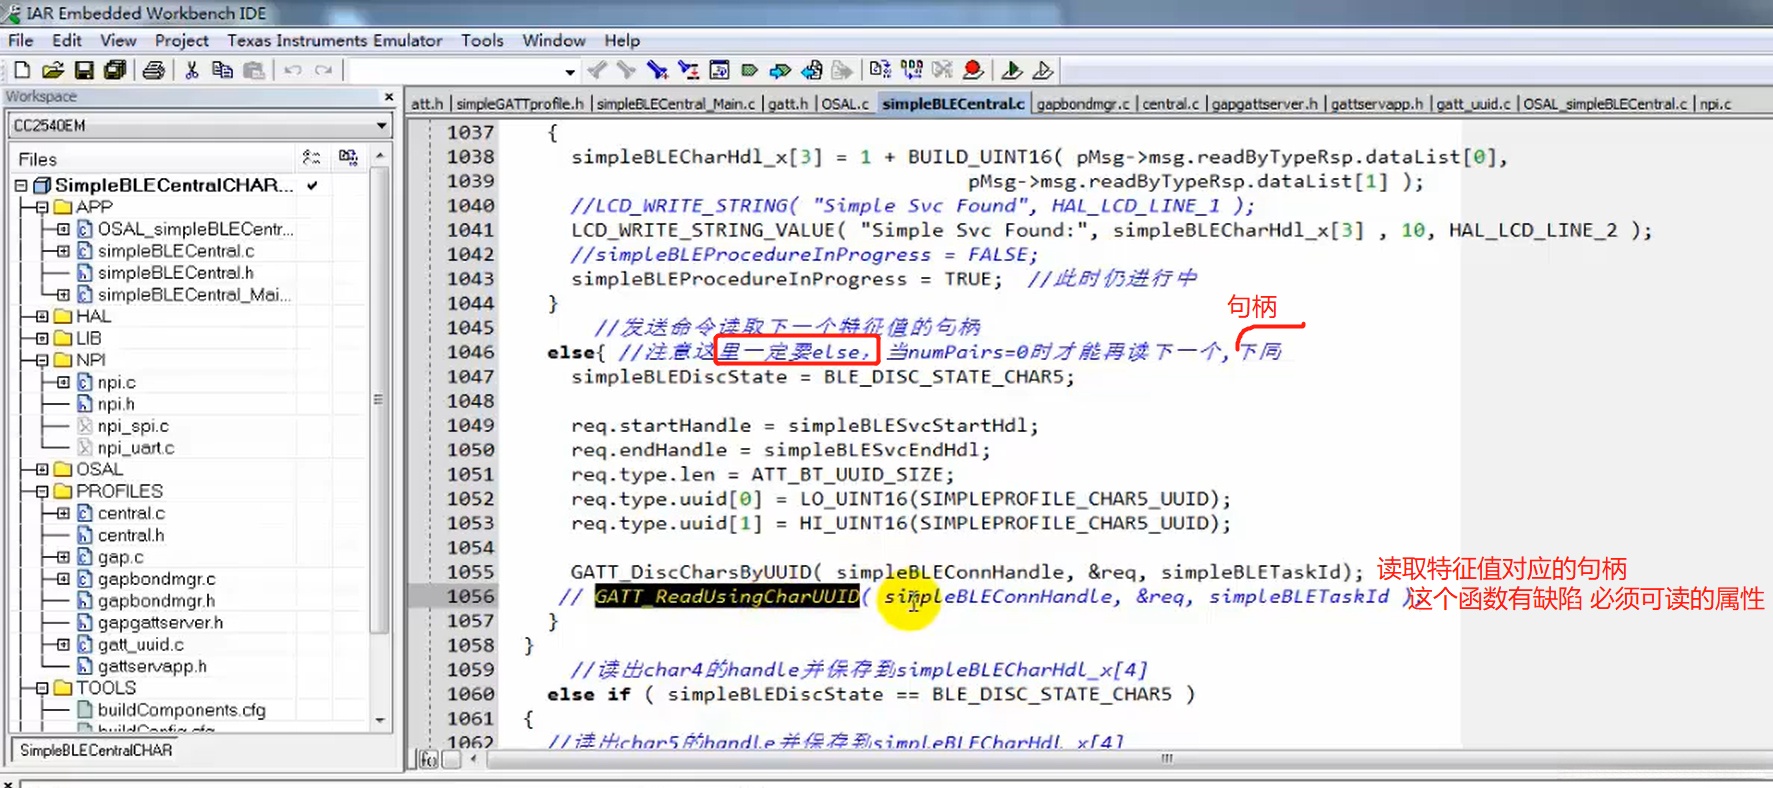1773x788 pixels.
Task: Click the Workspace column options icon beside Files
Action: click(311, 158)
